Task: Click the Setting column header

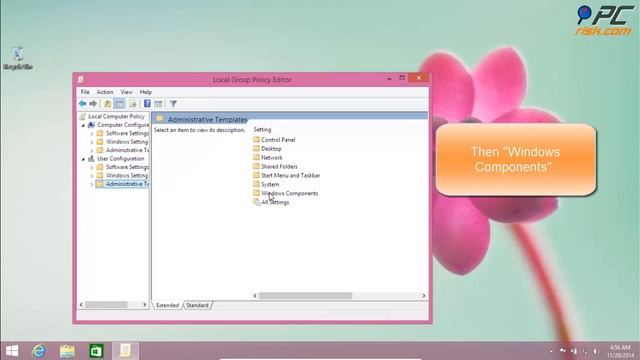Action: (x=262, y=129)
